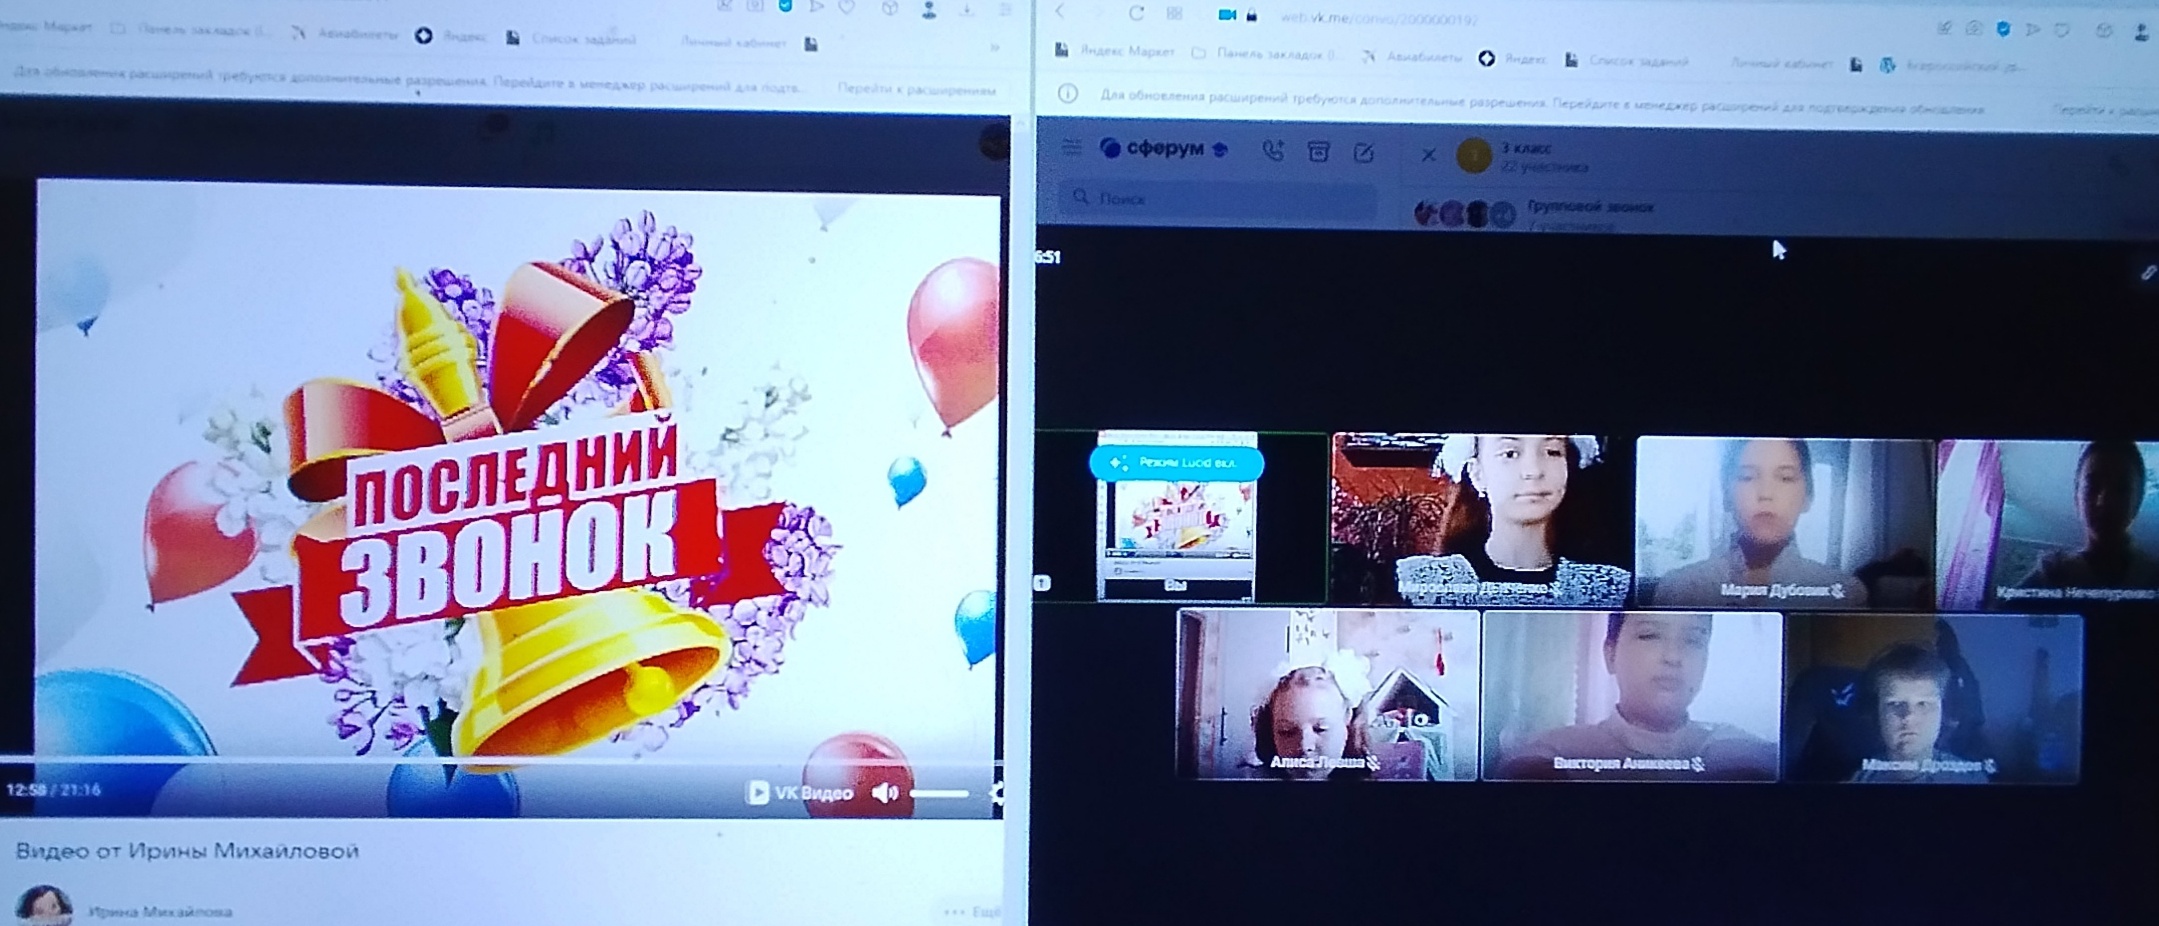Image resolution: width=2159 pixels, height=926 pixels.
Task: Click the pencil icon at call area edge
Action: pos(2148,272)
